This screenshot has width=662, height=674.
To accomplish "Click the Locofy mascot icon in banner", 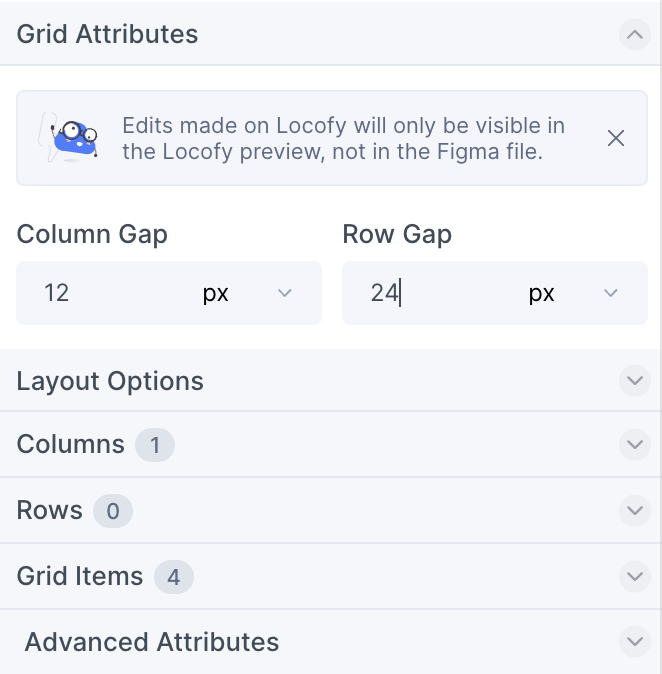I will (69, 138).
